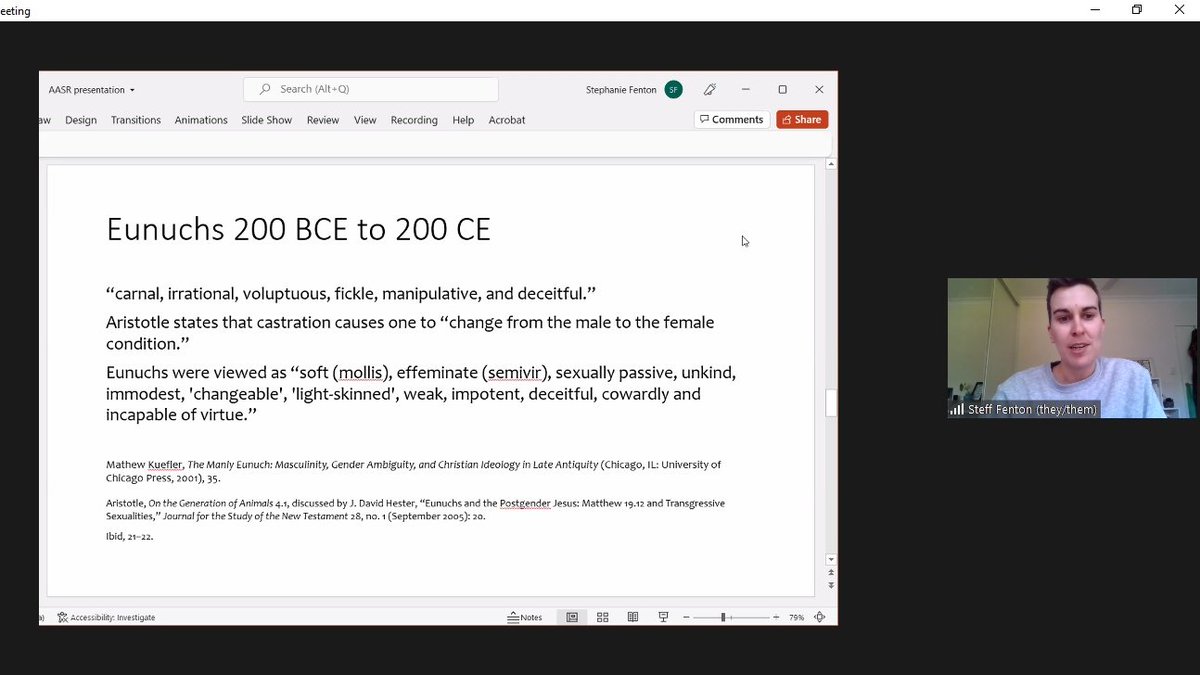The image size is (1200, 675).
Task: Click vertical scrollbar down arrow
Action: click(831, 559)
